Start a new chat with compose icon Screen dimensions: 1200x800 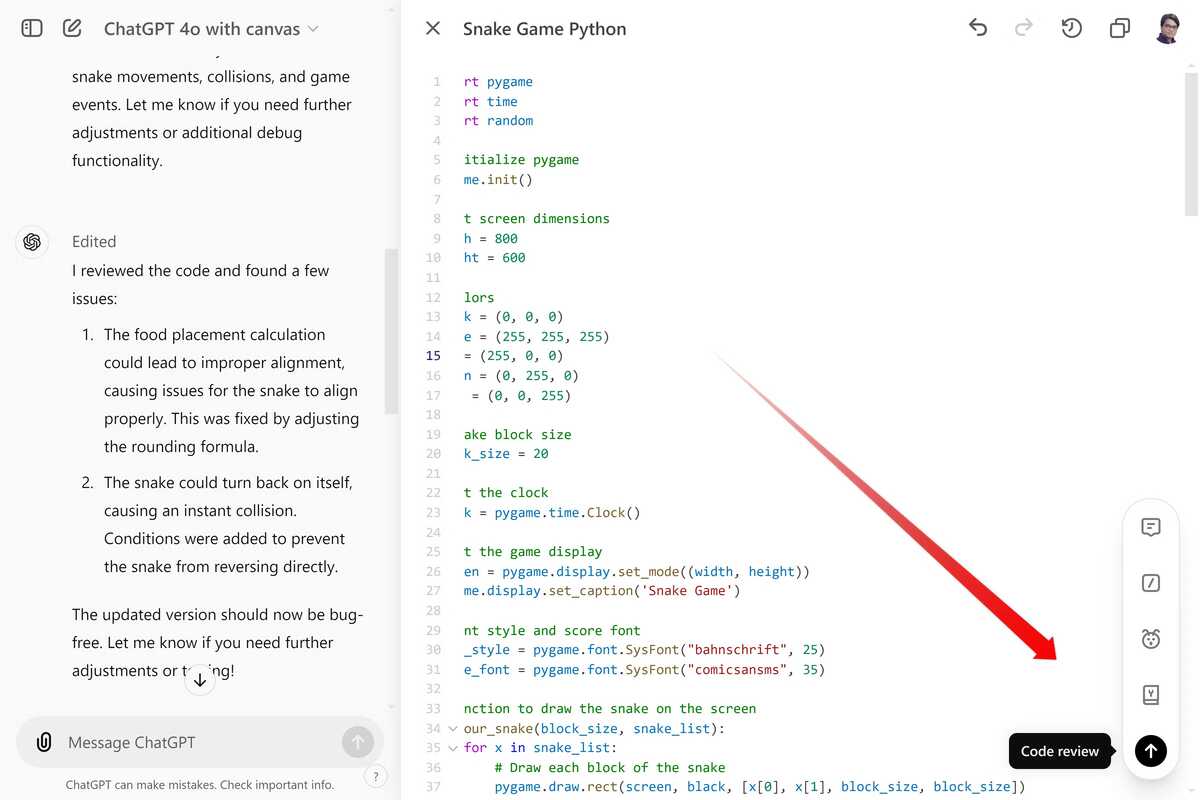pyautogui.click(x=72, y=28)
